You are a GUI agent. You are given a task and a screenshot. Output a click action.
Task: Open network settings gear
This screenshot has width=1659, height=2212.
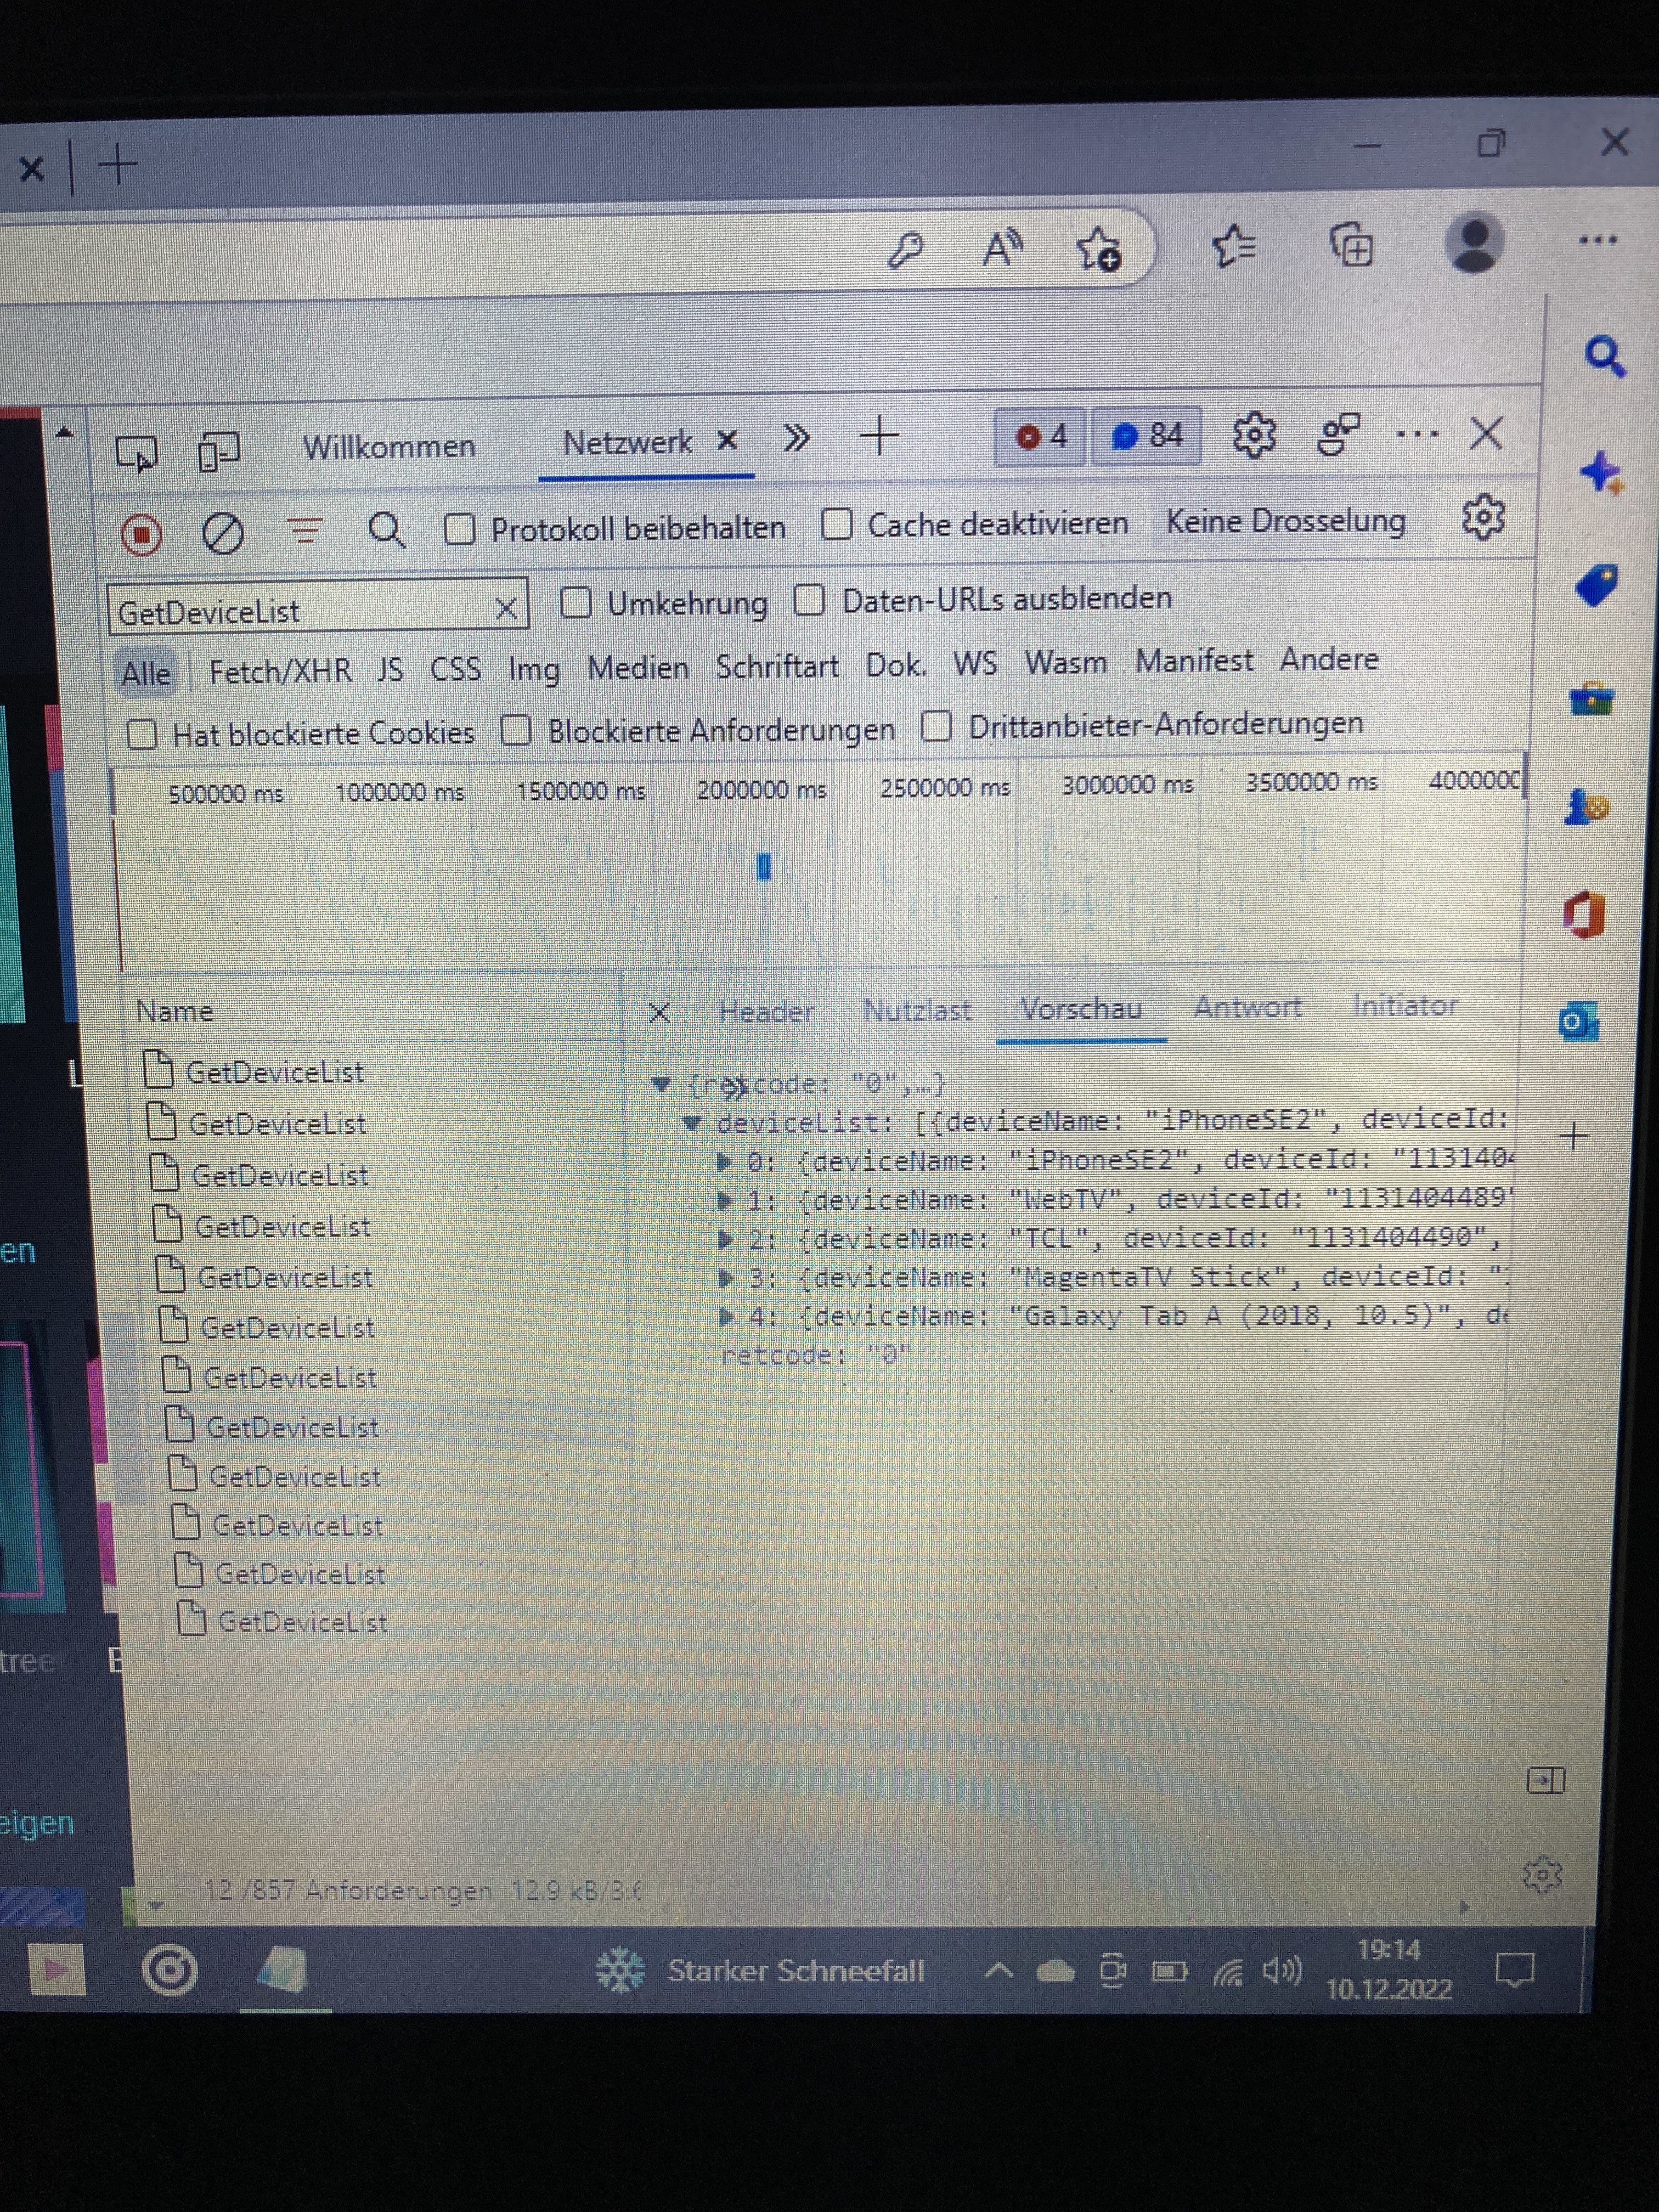coord(1483,516)
